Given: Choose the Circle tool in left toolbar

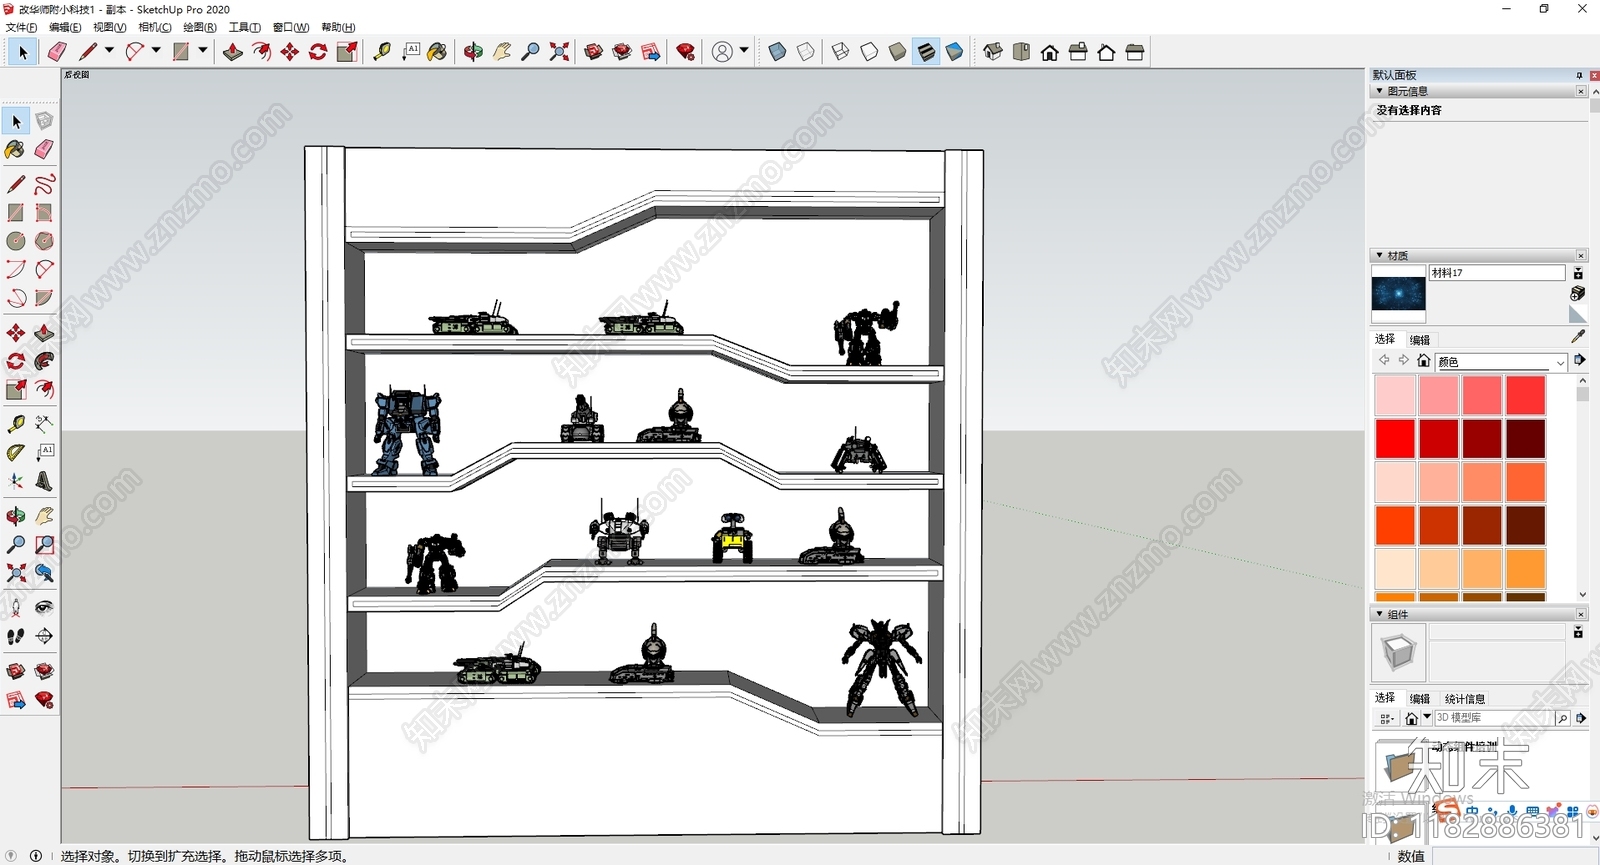Looking at the screenshot, I should click(16, 241).
